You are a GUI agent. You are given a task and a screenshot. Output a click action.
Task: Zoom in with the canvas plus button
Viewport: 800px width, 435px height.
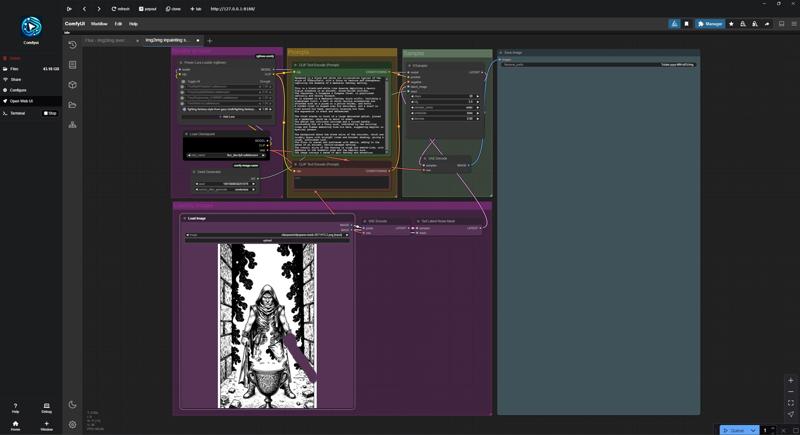pyautogui.click(x=791, y=380)
